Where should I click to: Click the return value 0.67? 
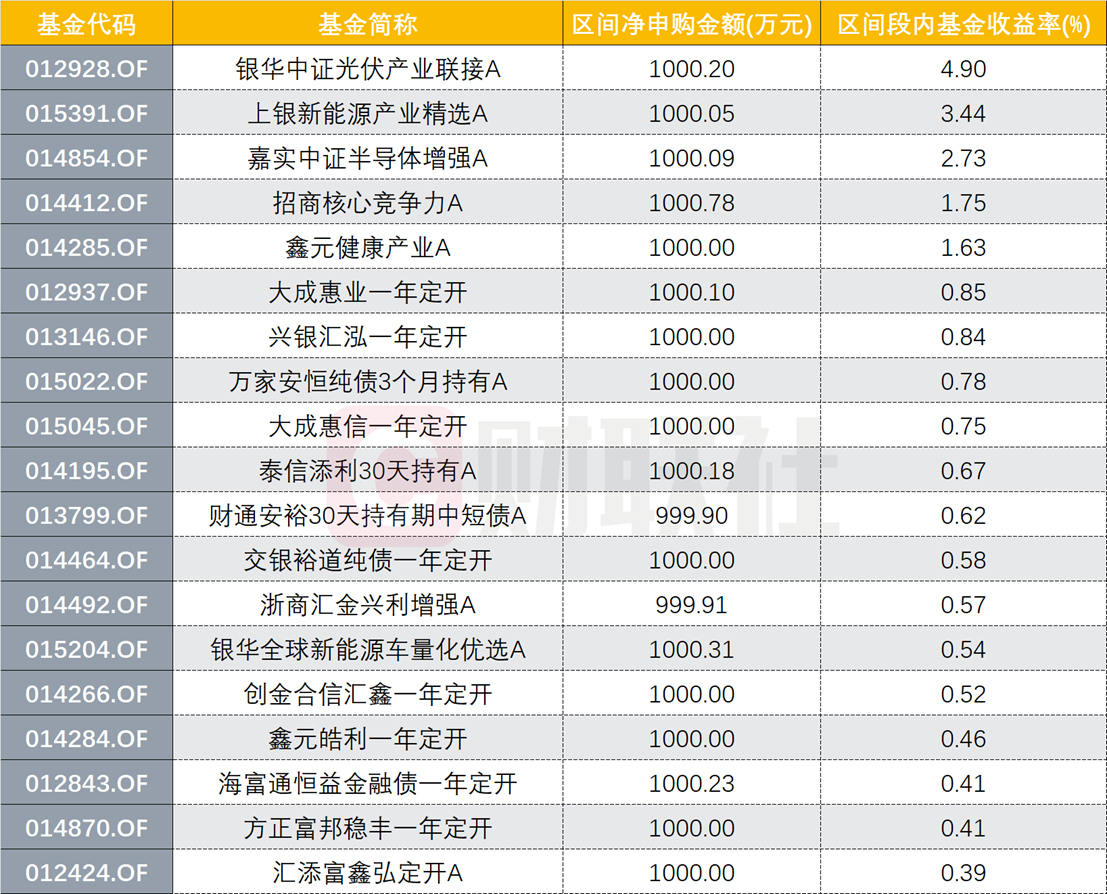pyautogui.click(x=964, y=471)
